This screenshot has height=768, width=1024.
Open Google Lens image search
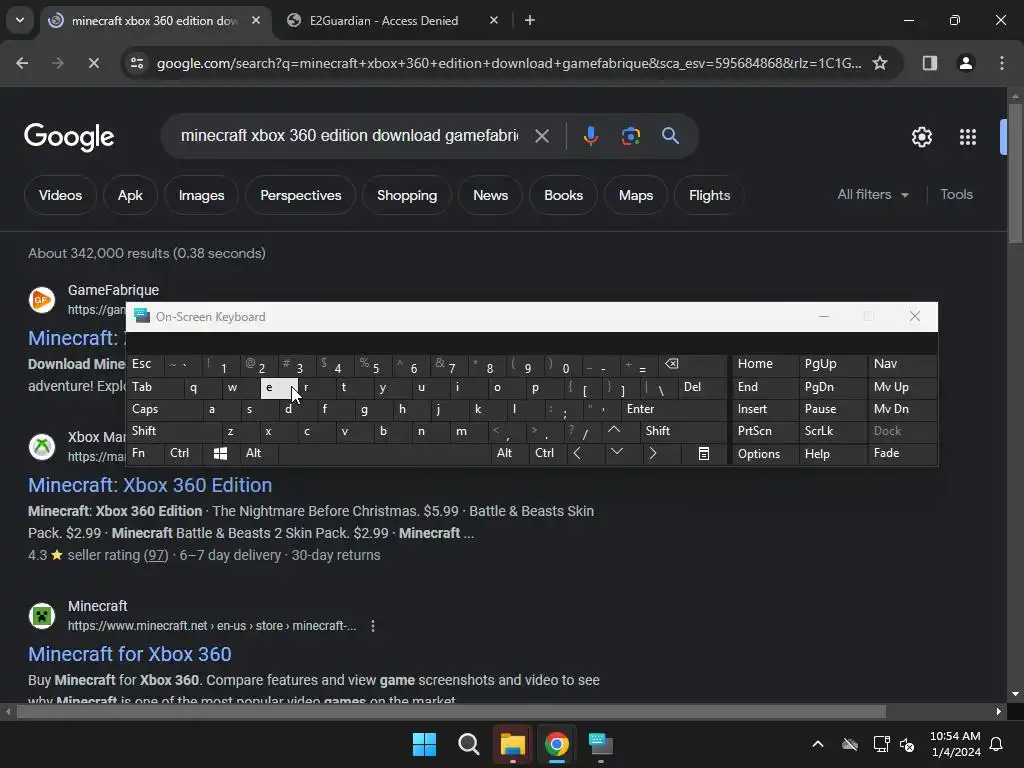click(x=630, y=136)
